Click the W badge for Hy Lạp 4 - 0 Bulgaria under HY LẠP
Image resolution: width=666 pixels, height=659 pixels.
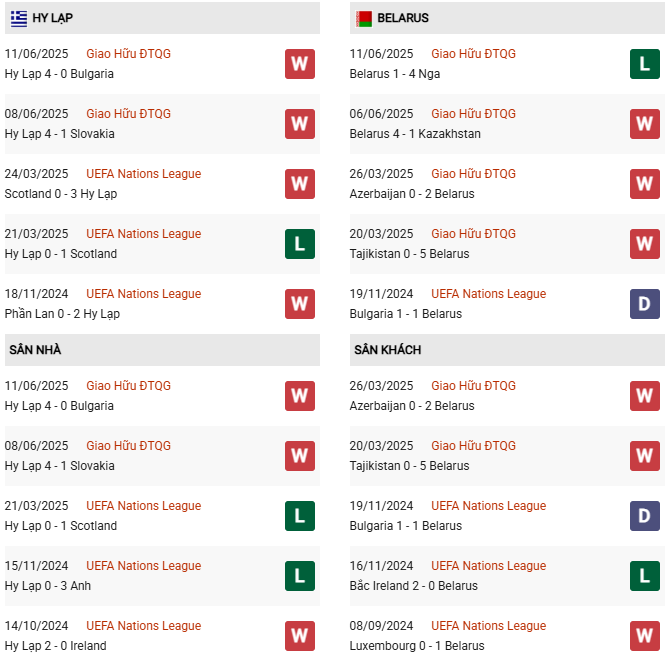299,64
